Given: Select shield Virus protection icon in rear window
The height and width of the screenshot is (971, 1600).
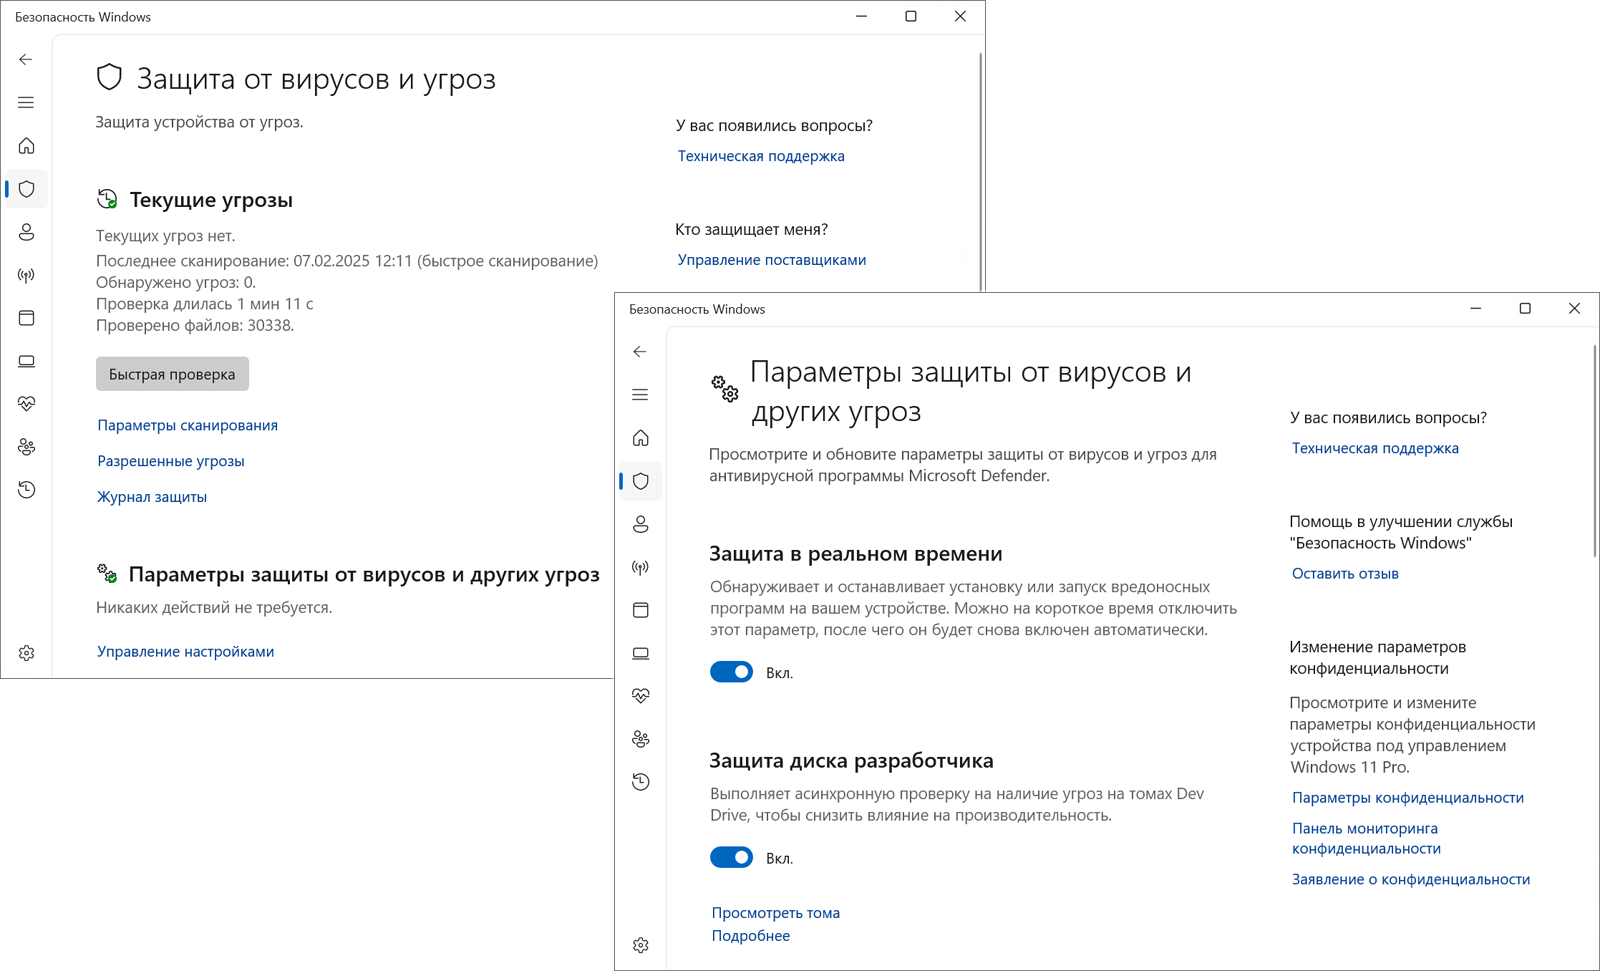Looking at the screenshot, I should tap(26, 189).
